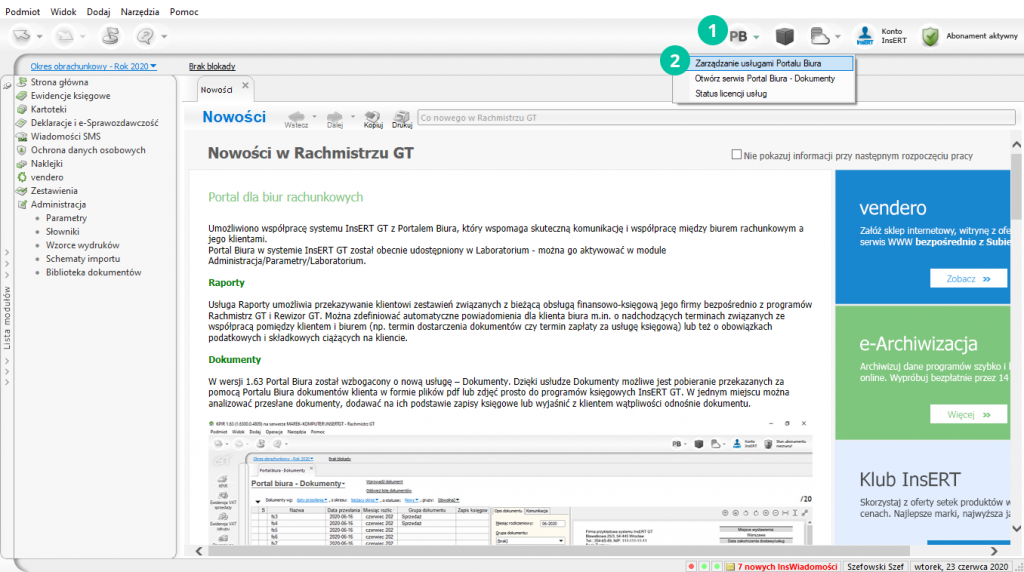Click the Kopiuj icon in Nowości toolbar
This screenshot has height=572, width=1024.
373,119
